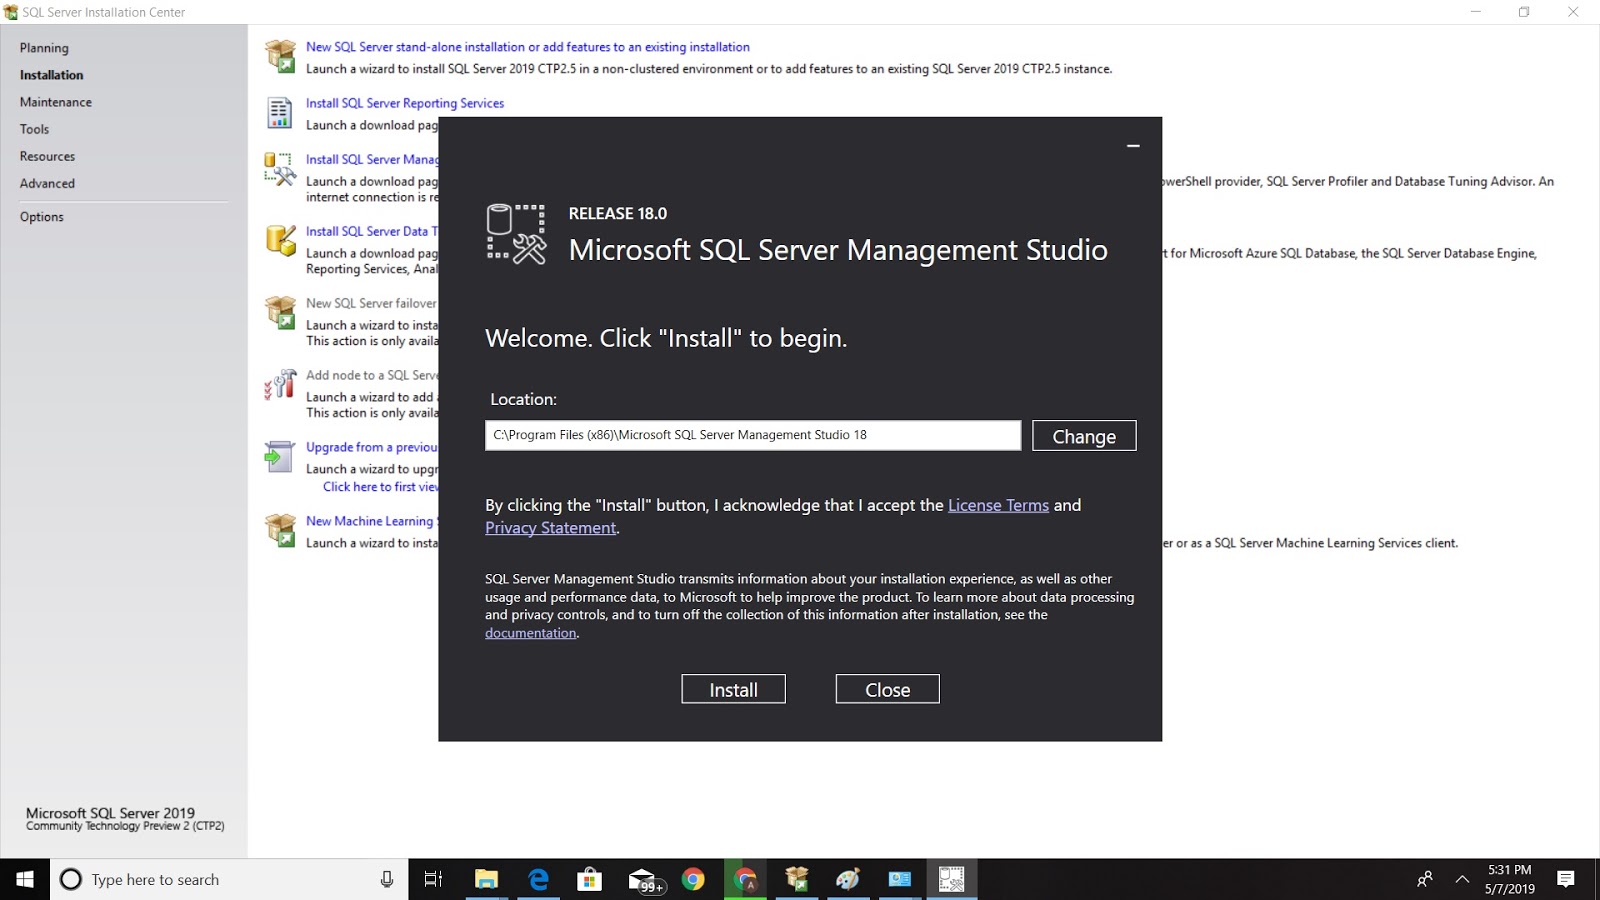Click the Close button in SSMS dialog
Image resolution: width=1600 pixels, height=900 pixels.
pyautogui.click(x=887, y=689)
